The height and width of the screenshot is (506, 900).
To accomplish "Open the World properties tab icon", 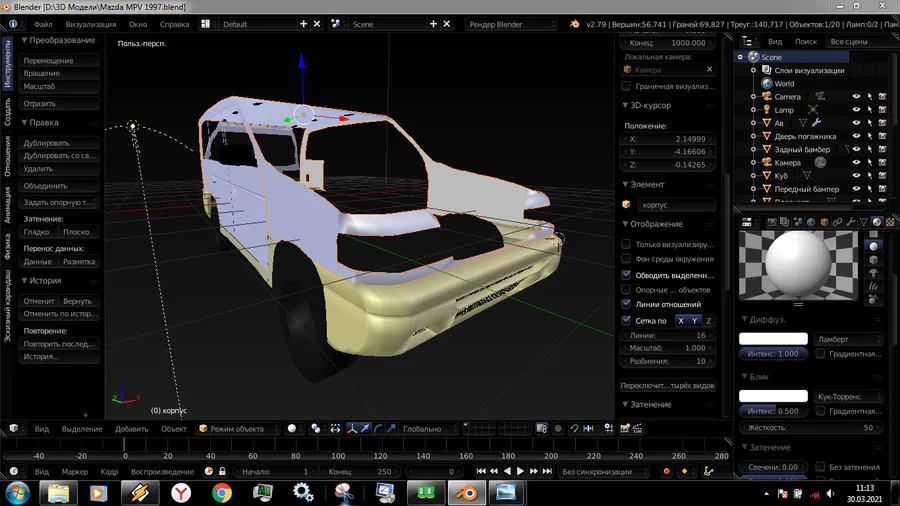I will coord(811,222).
